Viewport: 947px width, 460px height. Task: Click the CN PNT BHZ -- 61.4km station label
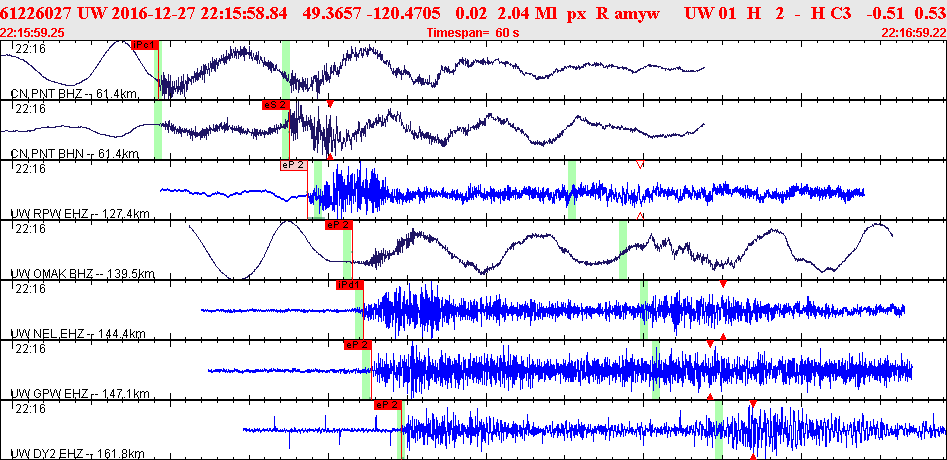point(74,94)
